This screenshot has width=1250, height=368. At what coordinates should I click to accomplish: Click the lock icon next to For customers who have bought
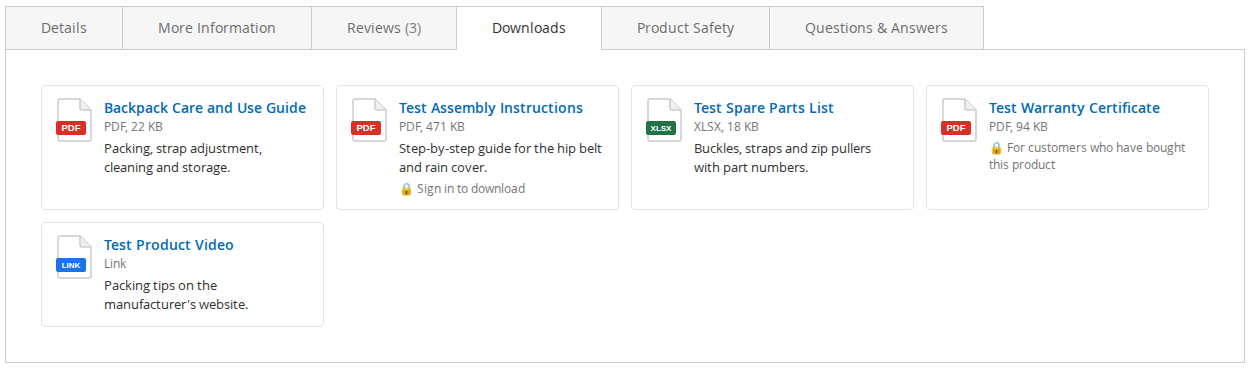996,147
